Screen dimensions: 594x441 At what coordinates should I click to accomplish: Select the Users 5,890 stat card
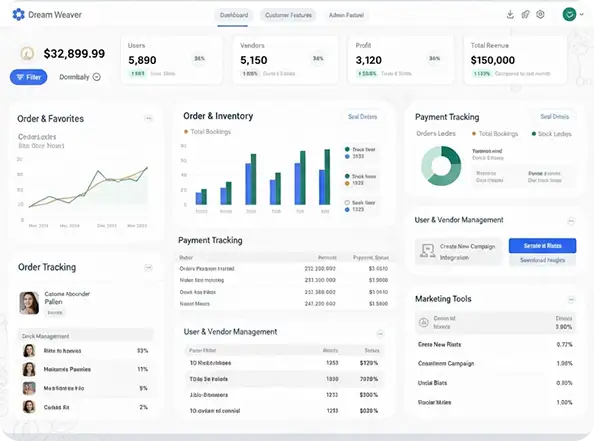[172, 59]
